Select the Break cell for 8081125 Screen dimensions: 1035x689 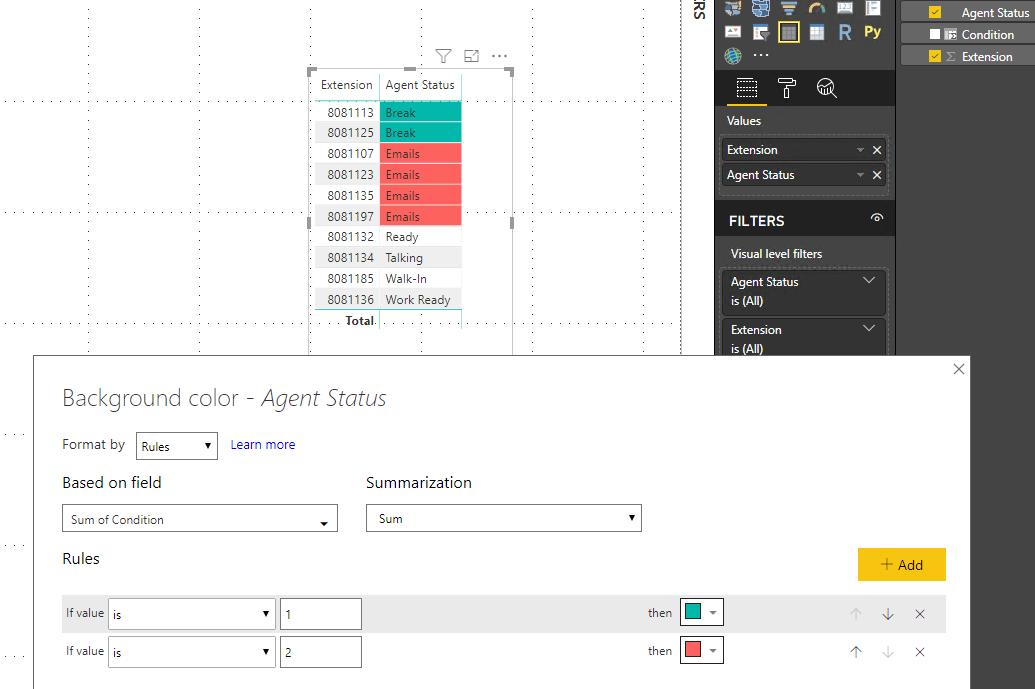pyautogui.click(x=420, y=133)
